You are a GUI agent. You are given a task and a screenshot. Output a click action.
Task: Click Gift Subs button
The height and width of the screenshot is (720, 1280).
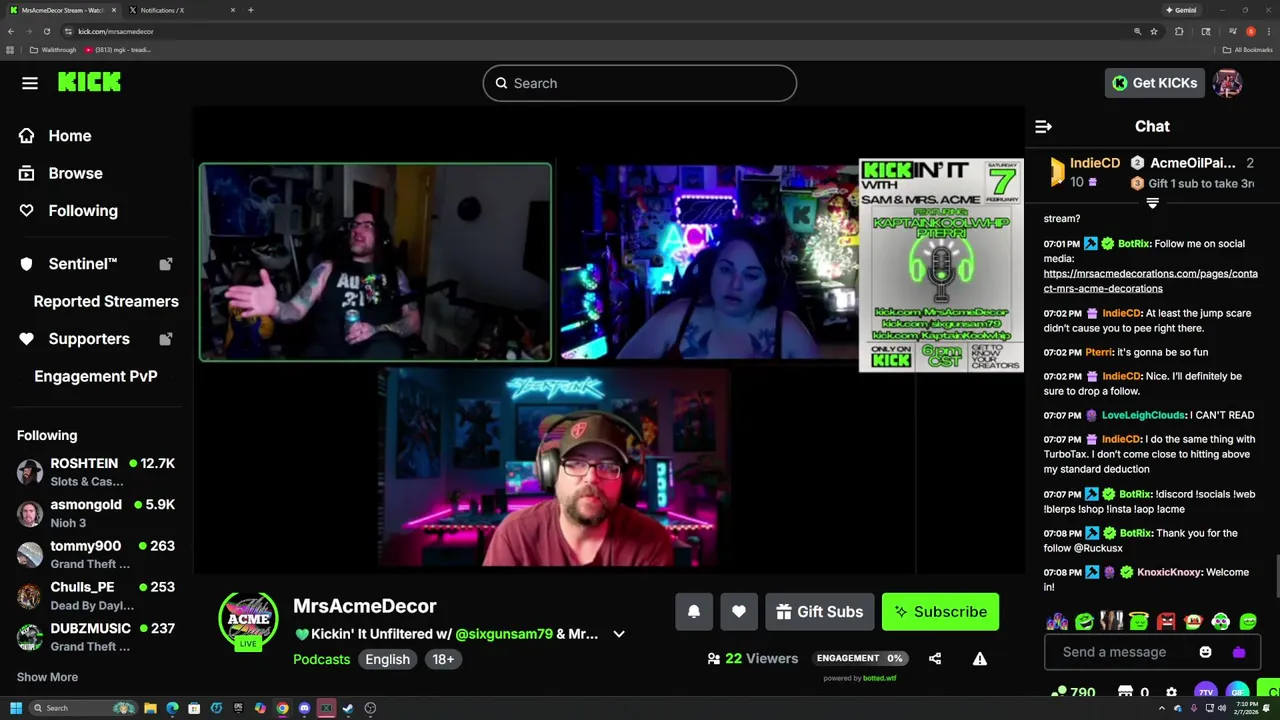tap(820, 612)
